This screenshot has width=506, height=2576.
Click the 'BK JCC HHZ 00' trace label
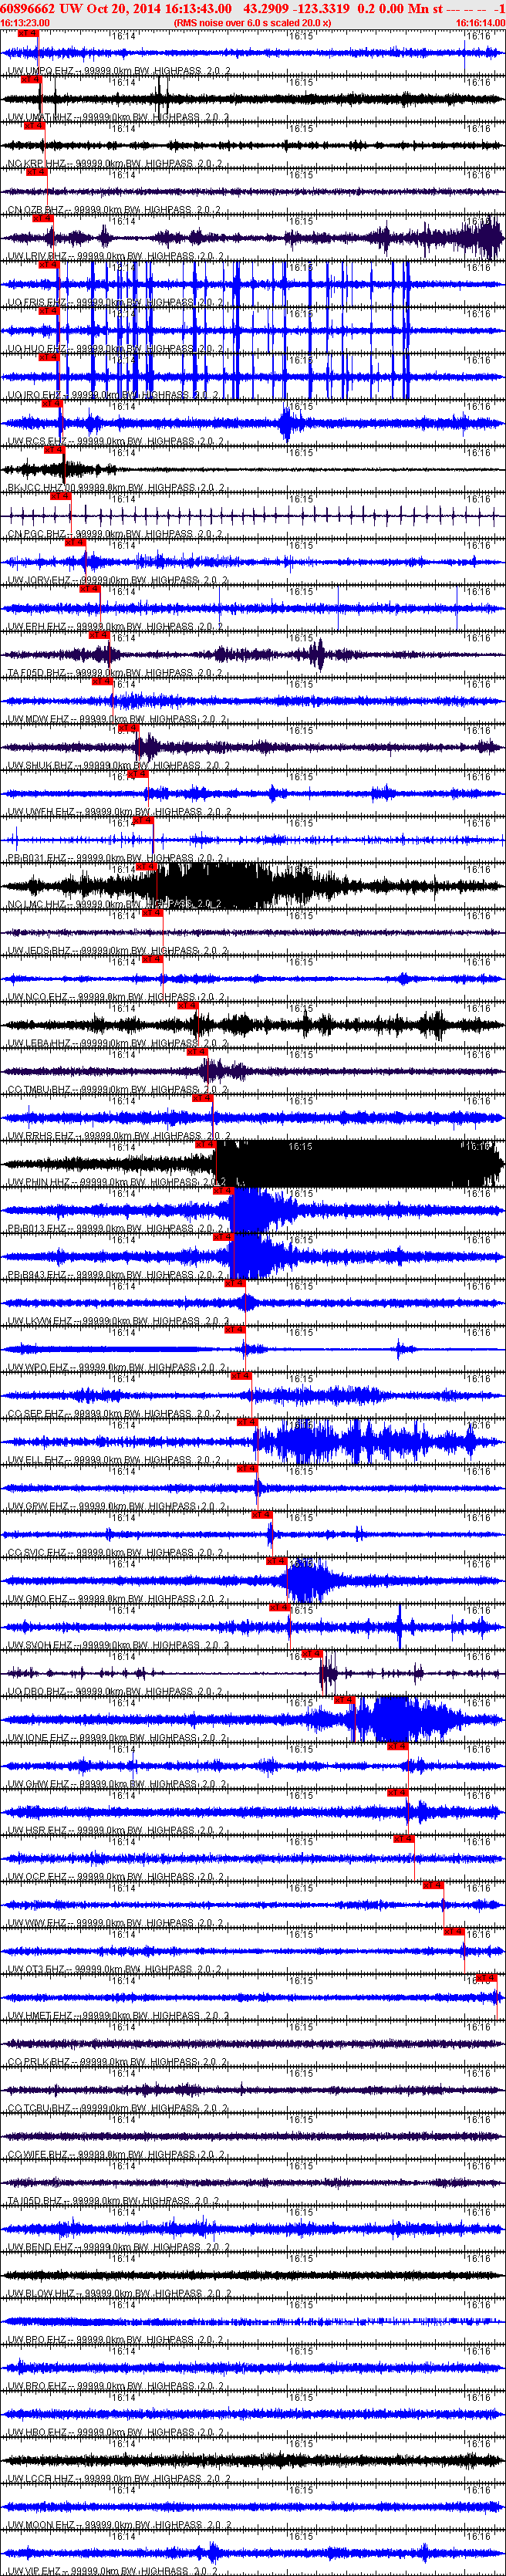click(42, 488)
